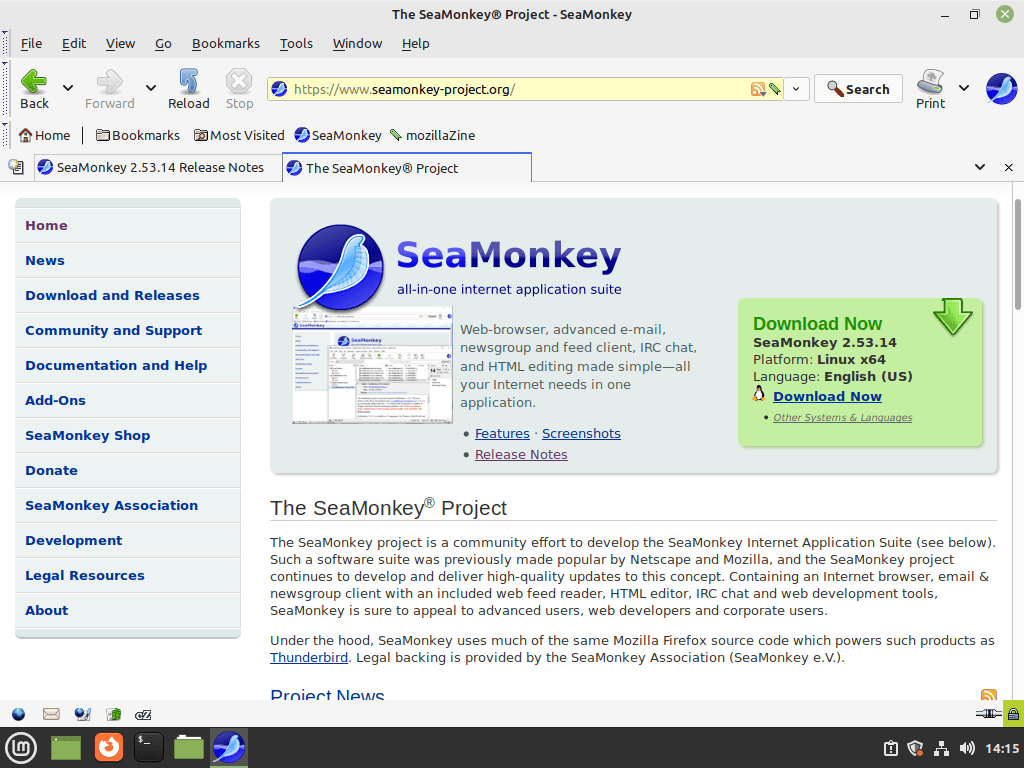Open the mozillaZine bookmark
The width and height of the screenshot is (1024, 768).
click(x=432, y=135)
